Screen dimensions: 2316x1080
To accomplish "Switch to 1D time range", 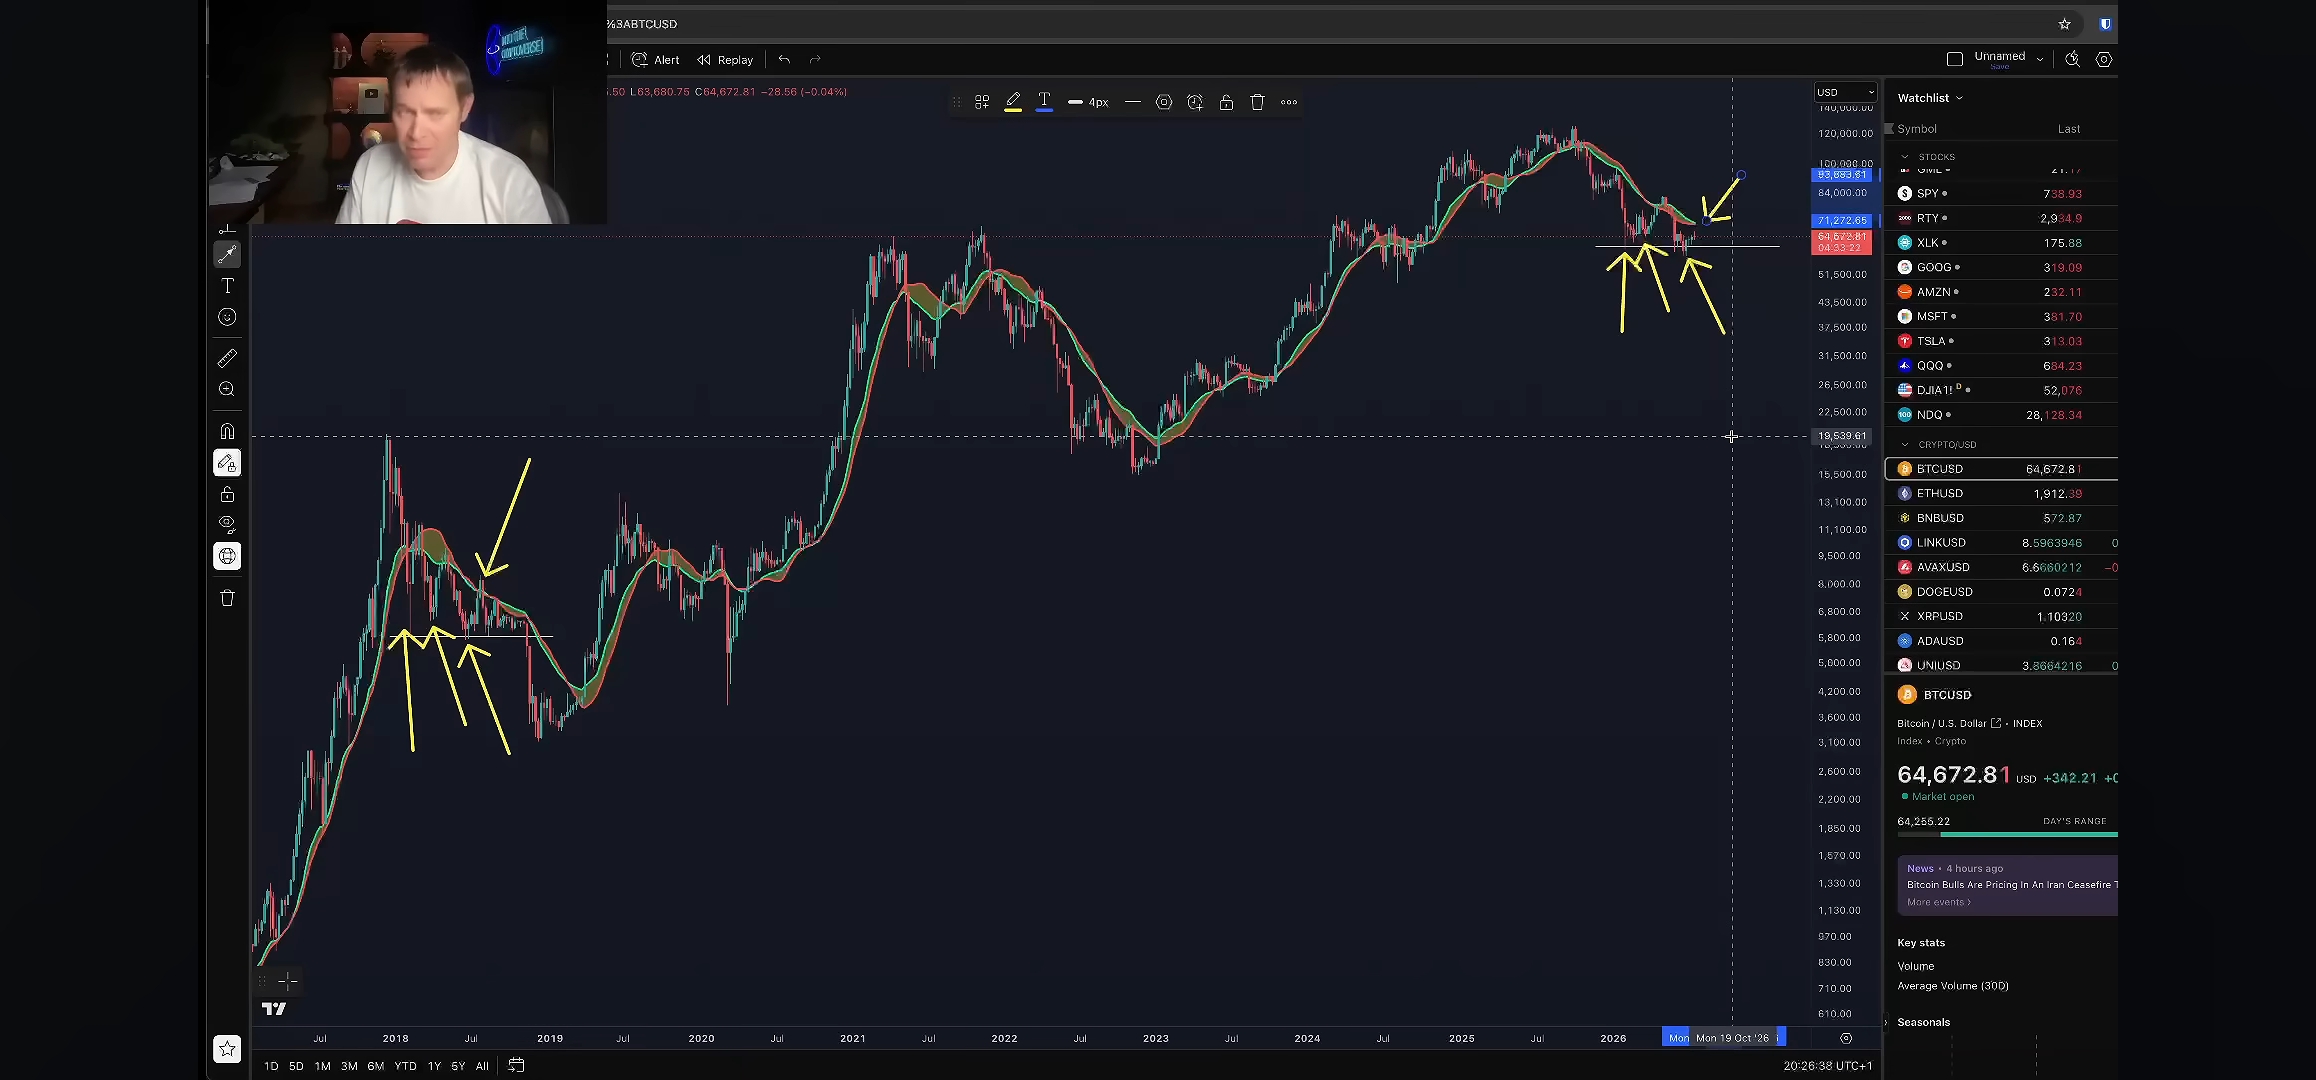I will [271, 1066].
